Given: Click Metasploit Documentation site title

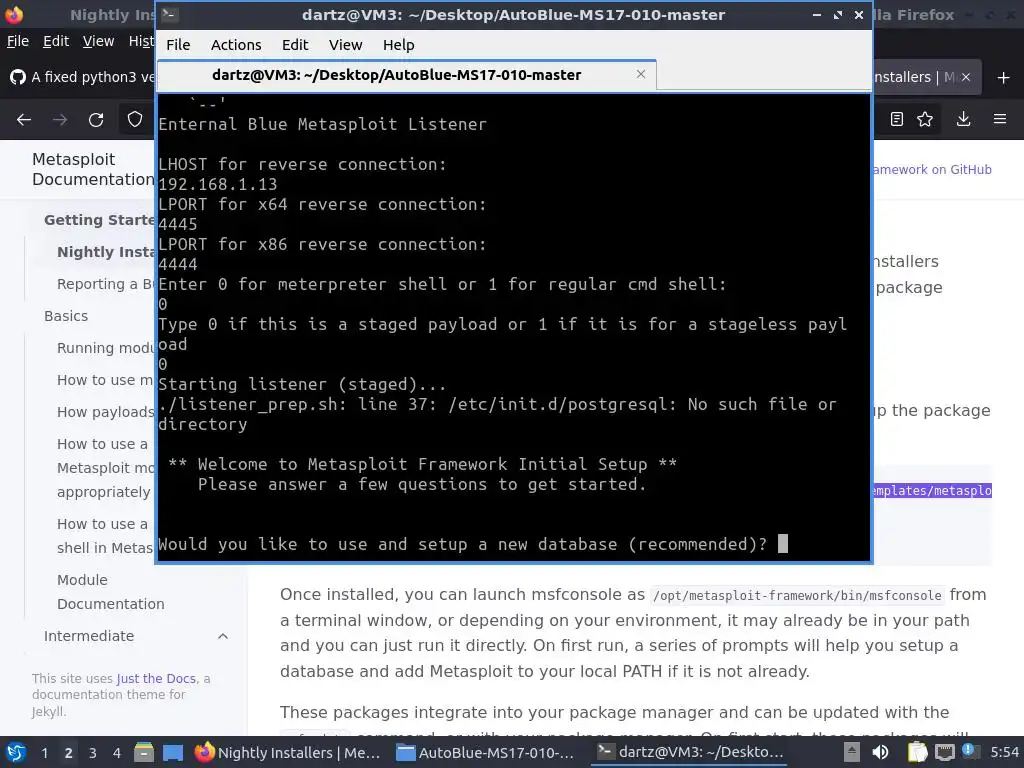Looking at the screenshot, I should click(93, 169).
